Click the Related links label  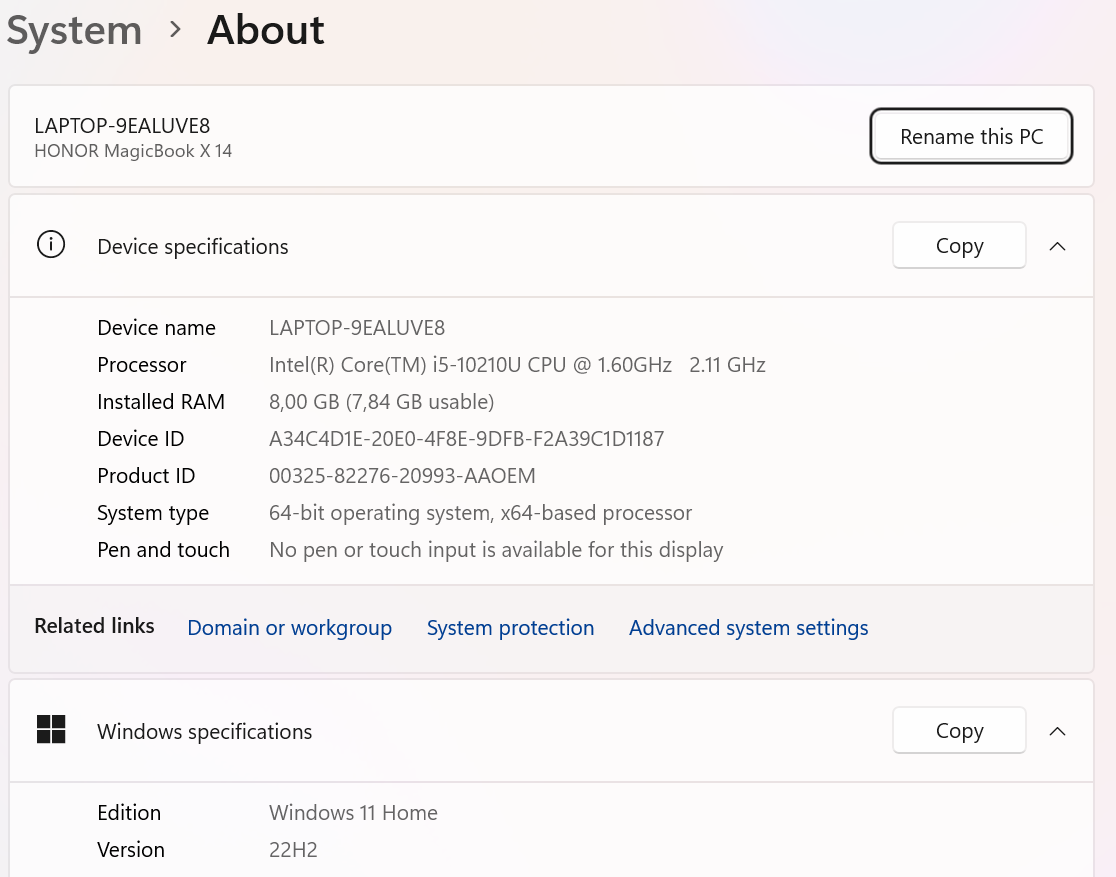94,626
